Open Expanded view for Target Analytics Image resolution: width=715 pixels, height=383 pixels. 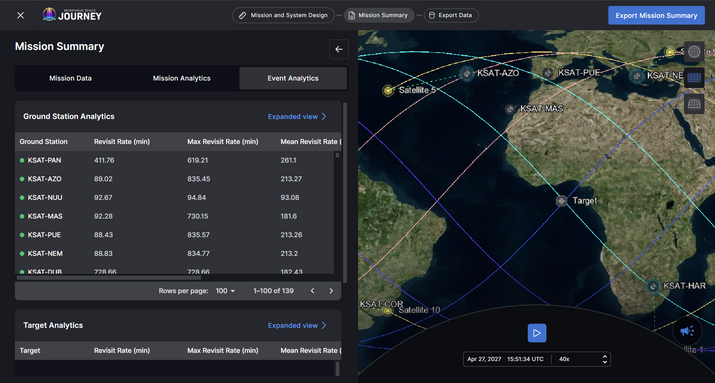click(297, 325)
